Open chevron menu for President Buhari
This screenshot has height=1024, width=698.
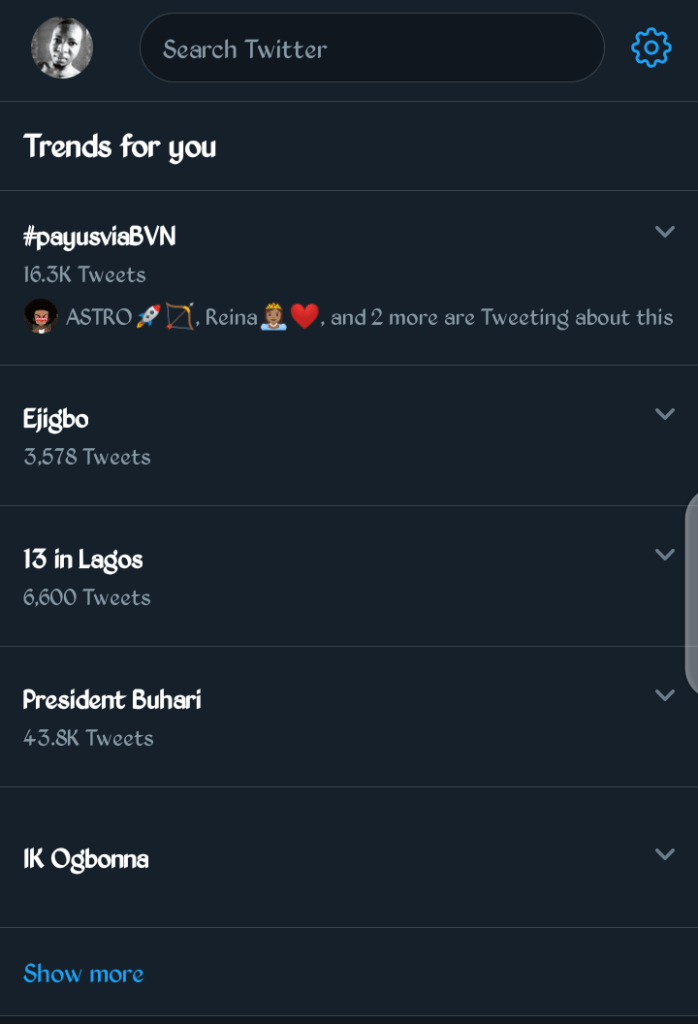tap(664, 695)
